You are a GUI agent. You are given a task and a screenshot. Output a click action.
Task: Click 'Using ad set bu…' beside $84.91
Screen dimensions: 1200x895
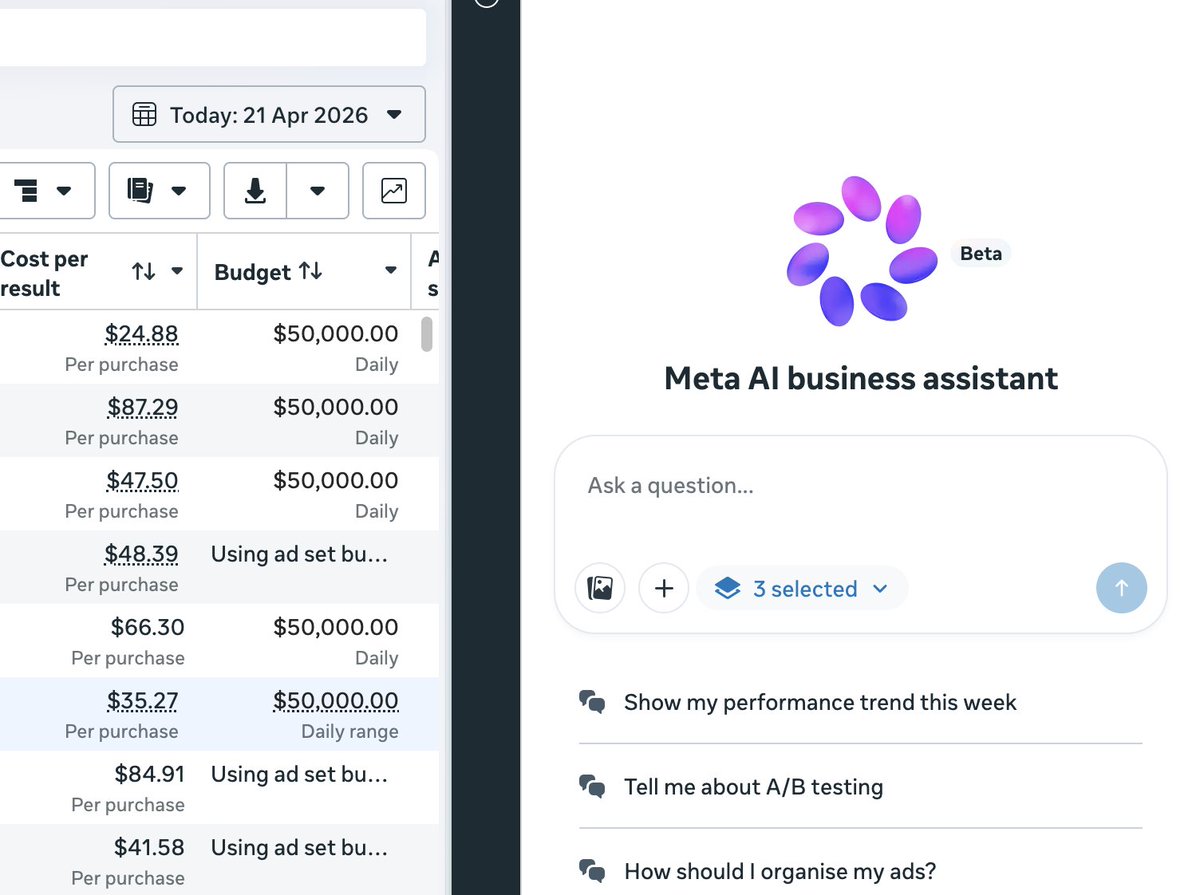click(299, 774)
